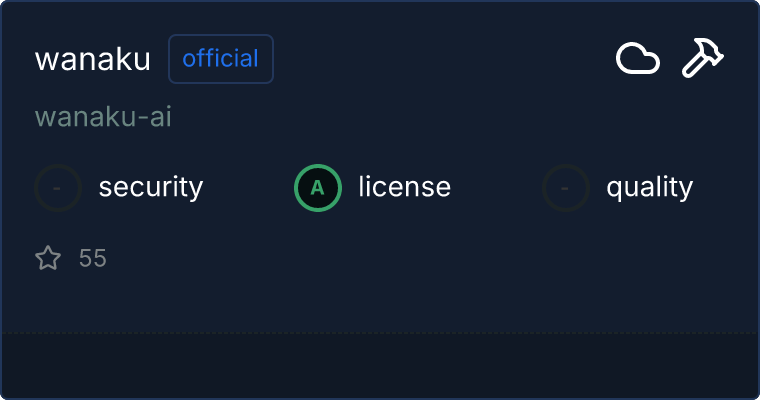Click the dash inside the security circle
The image size is (760, 400).
(58, 188)
